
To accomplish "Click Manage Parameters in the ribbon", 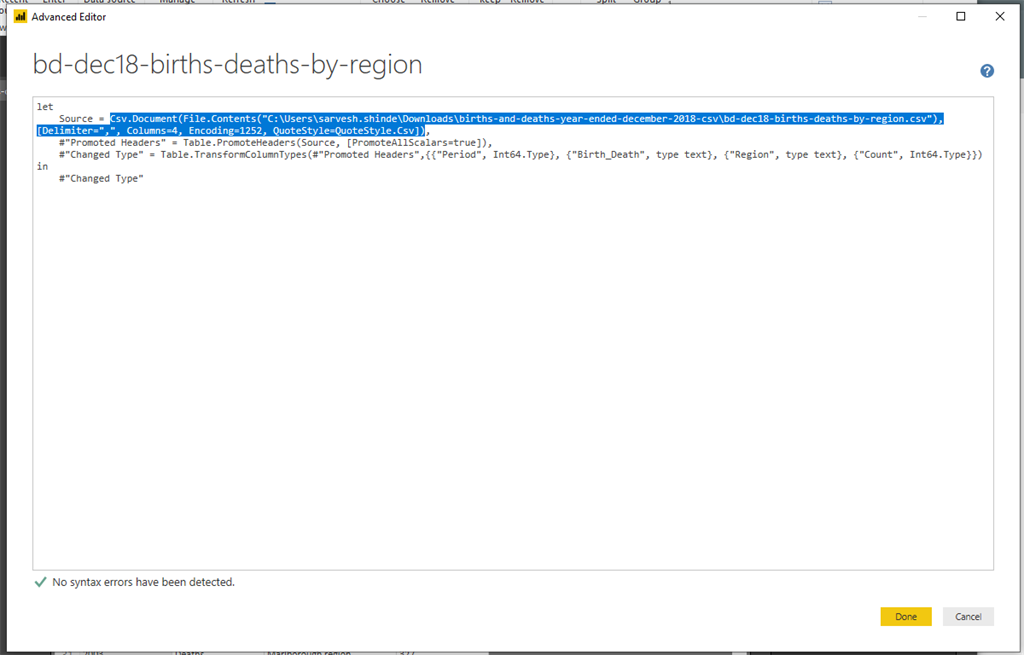I will click(176, 3).
